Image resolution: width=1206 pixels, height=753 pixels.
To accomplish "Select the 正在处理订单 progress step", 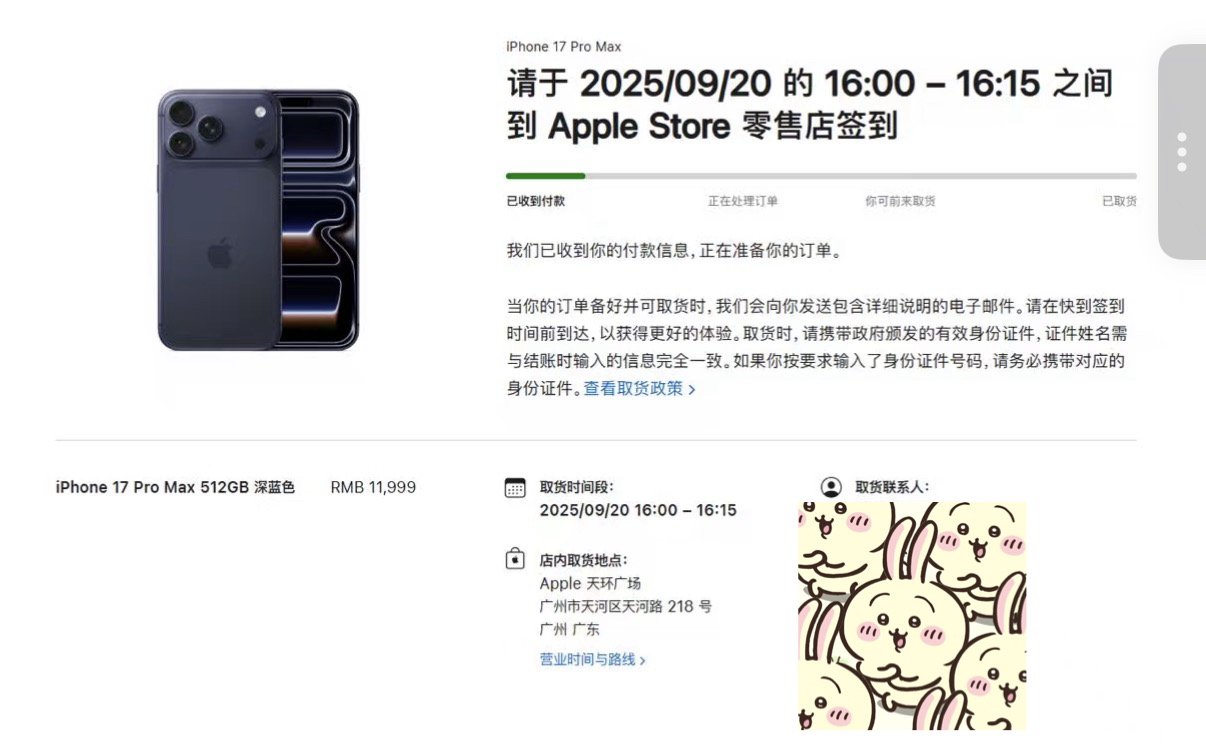I will point(743,201).
